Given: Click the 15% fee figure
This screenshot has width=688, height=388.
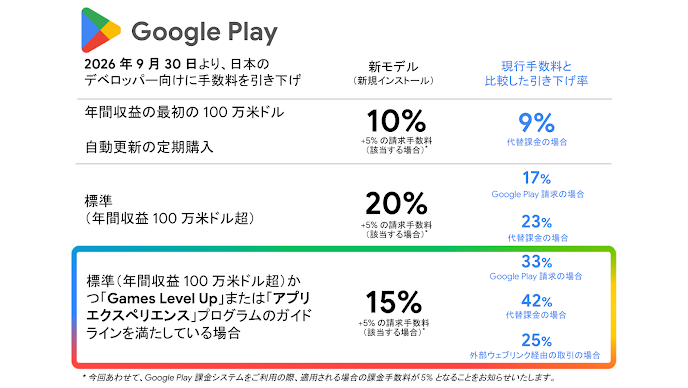Looking at the screenshot, I should 394,302.
